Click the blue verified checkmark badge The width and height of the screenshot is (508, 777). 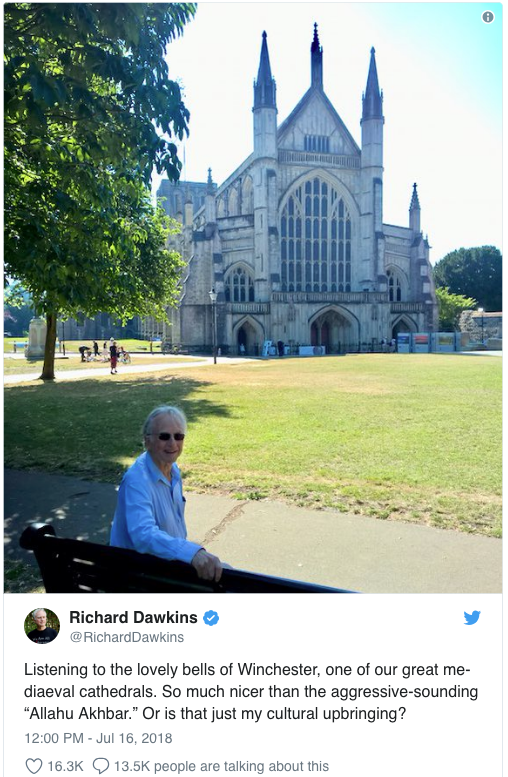211,618
